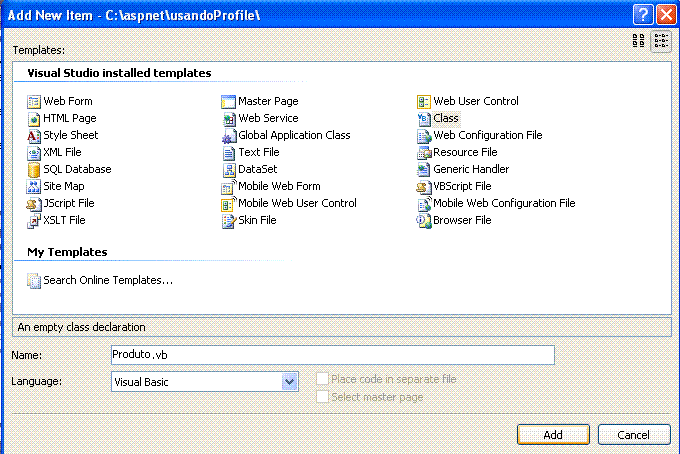Pick the DataSet template icon
Image resolution: width=680 pixels, height=454 pixels.
[x=229, y=170]
